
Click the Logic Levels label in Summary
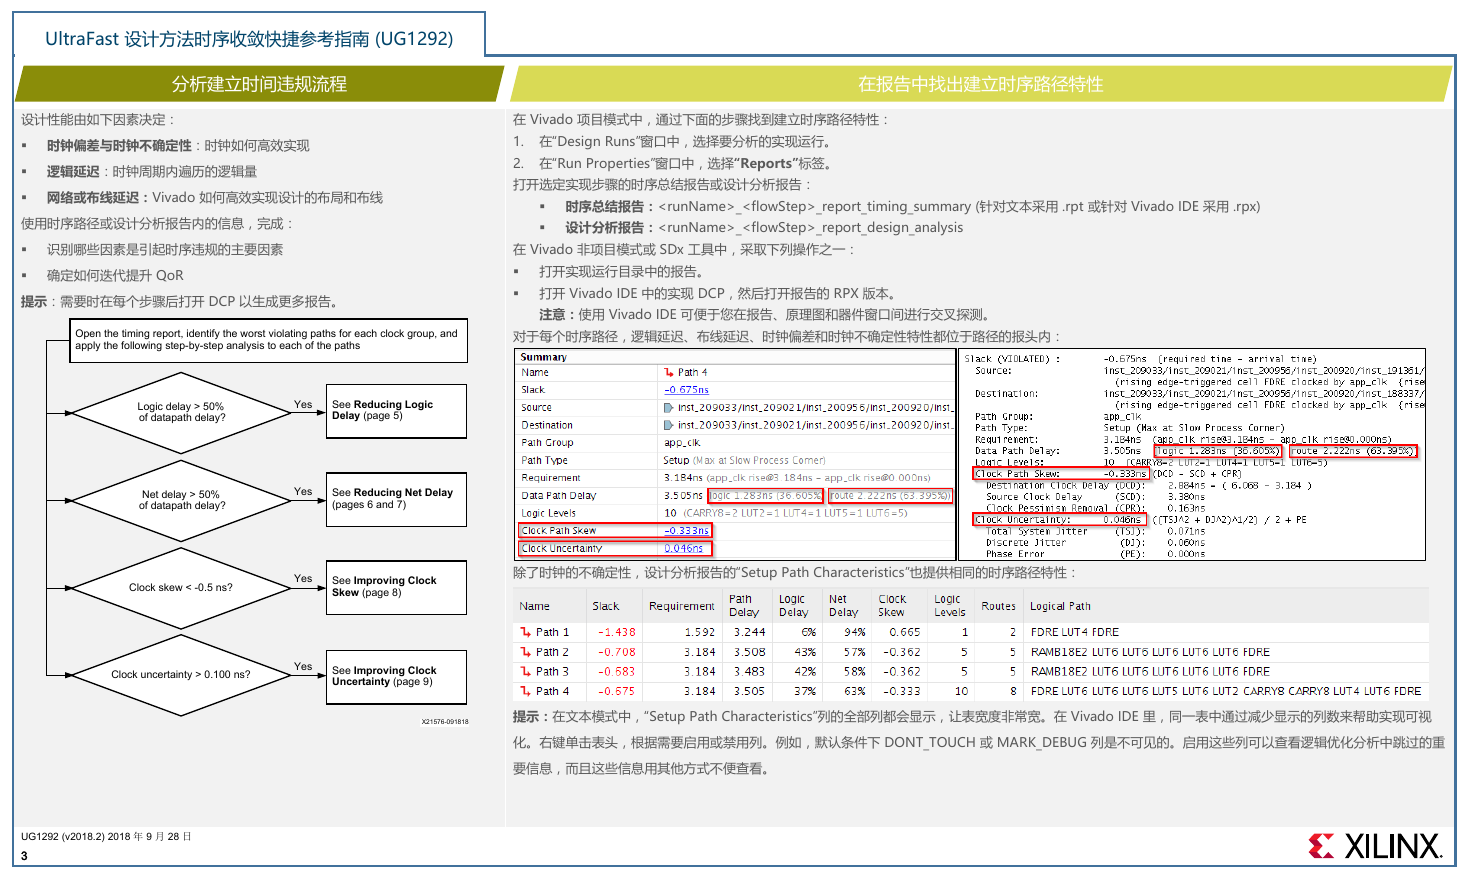(548, 513)
